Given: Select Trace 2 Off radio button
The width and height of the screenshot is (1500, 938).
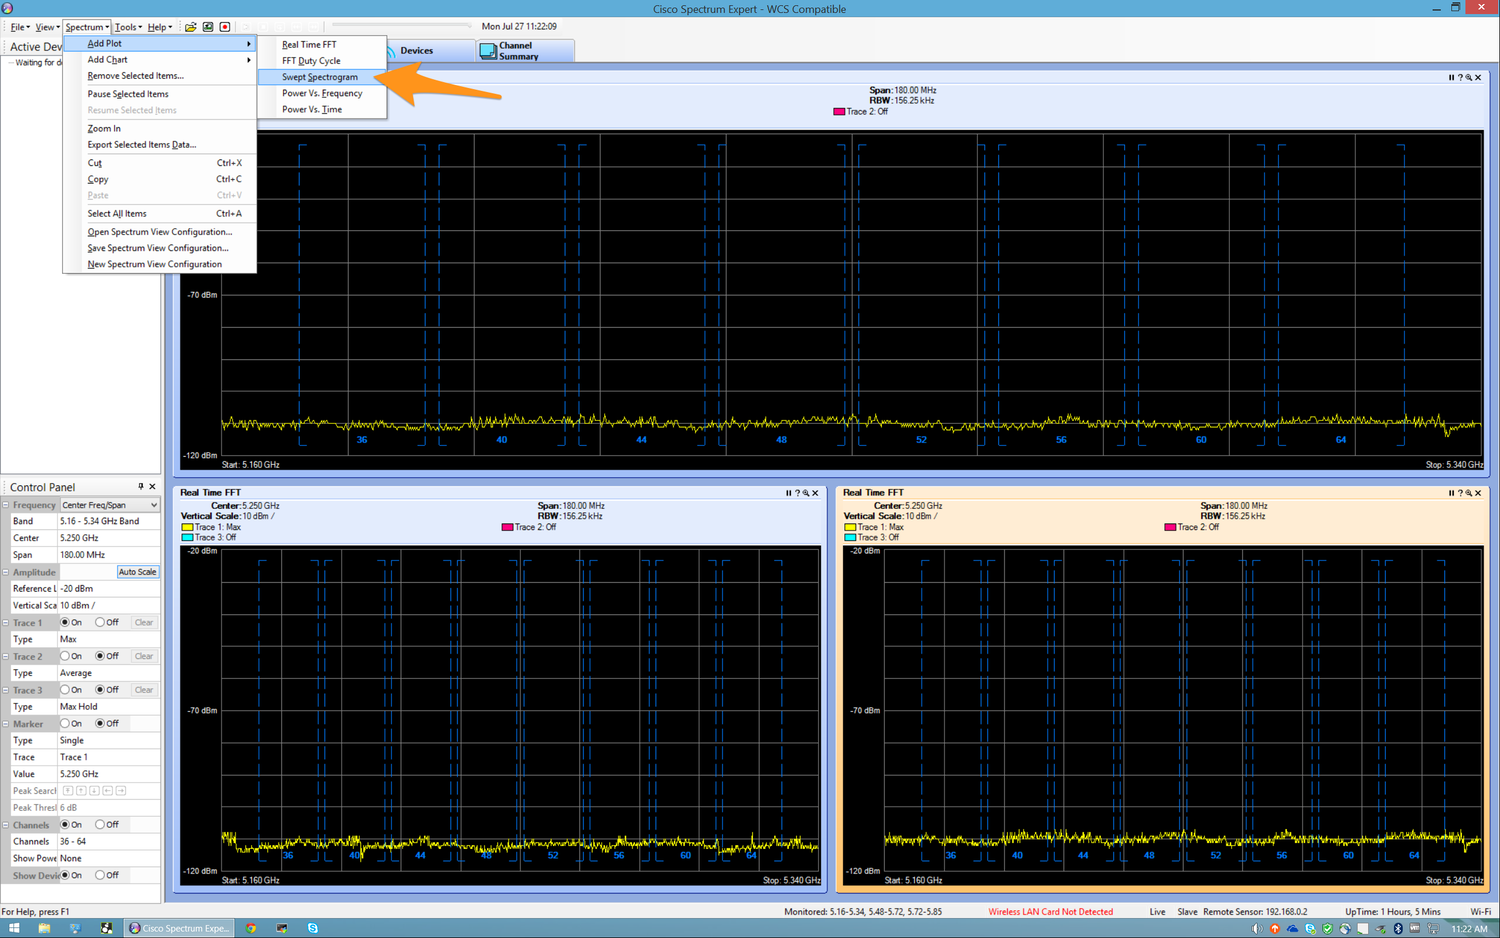Looking at the screenshot, I should point(100,656).
